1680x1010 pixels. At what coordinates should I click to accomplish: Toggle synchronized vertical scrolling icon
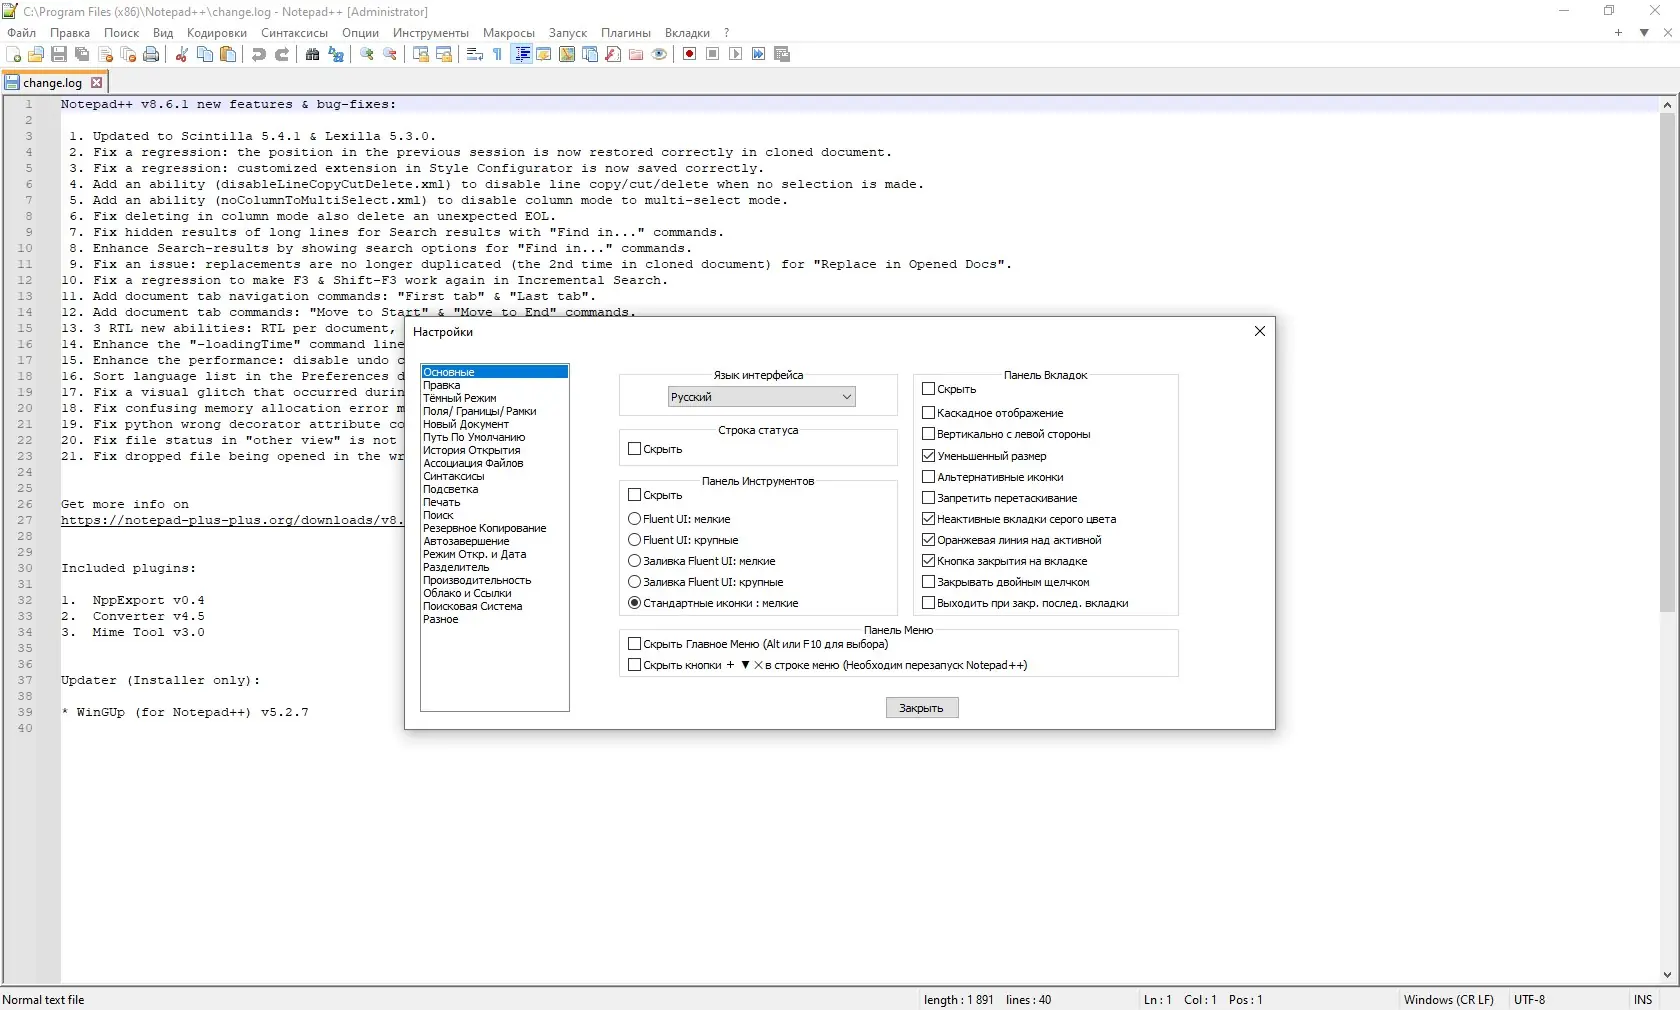[421, 54]
